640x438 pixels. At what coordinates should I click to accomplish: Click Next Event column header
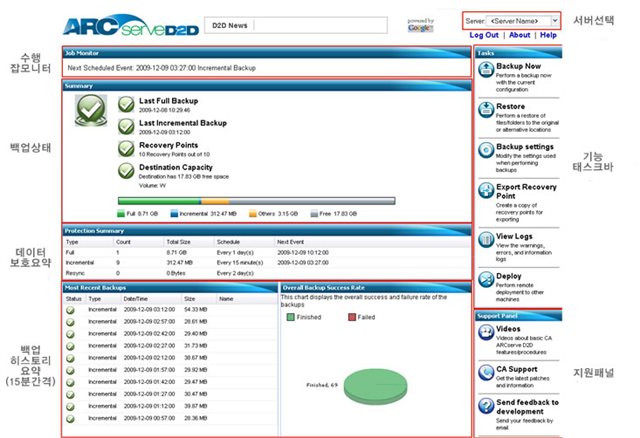tap(291, 242)
